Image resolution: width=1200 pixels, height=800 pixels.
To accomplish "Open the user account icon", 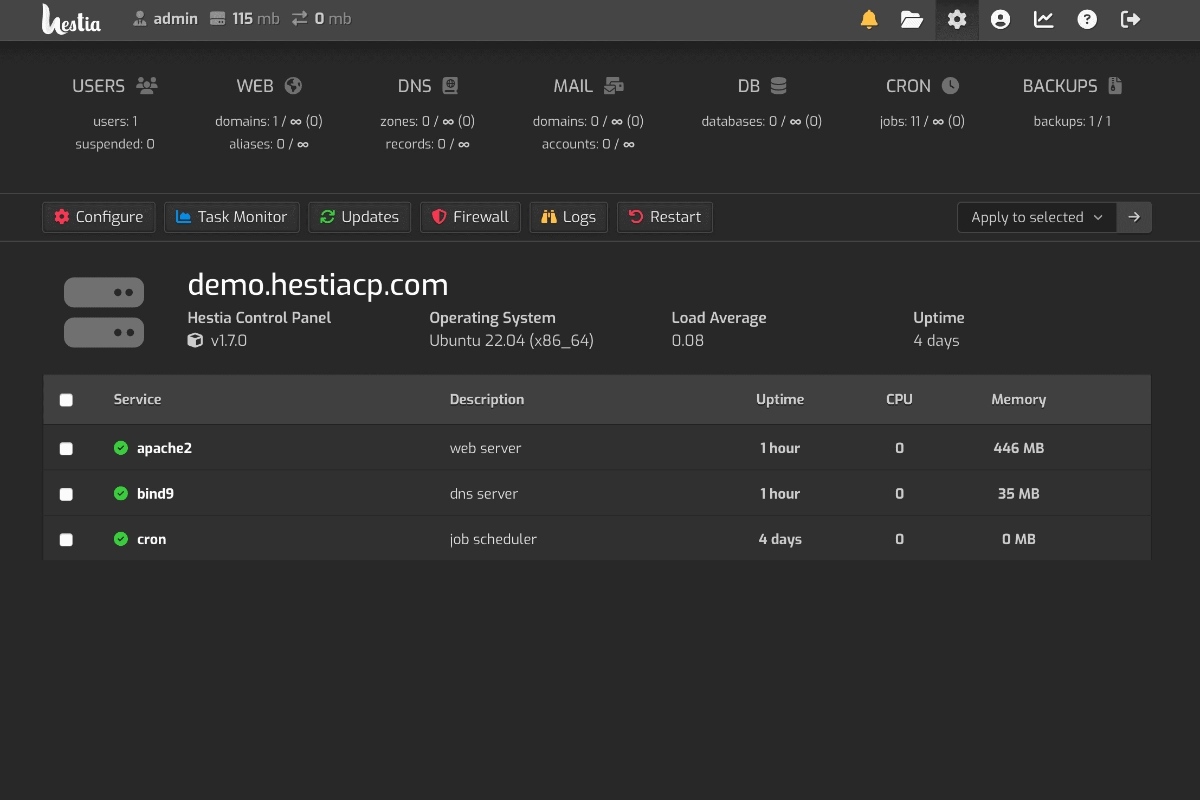I will coord(1000,19).
